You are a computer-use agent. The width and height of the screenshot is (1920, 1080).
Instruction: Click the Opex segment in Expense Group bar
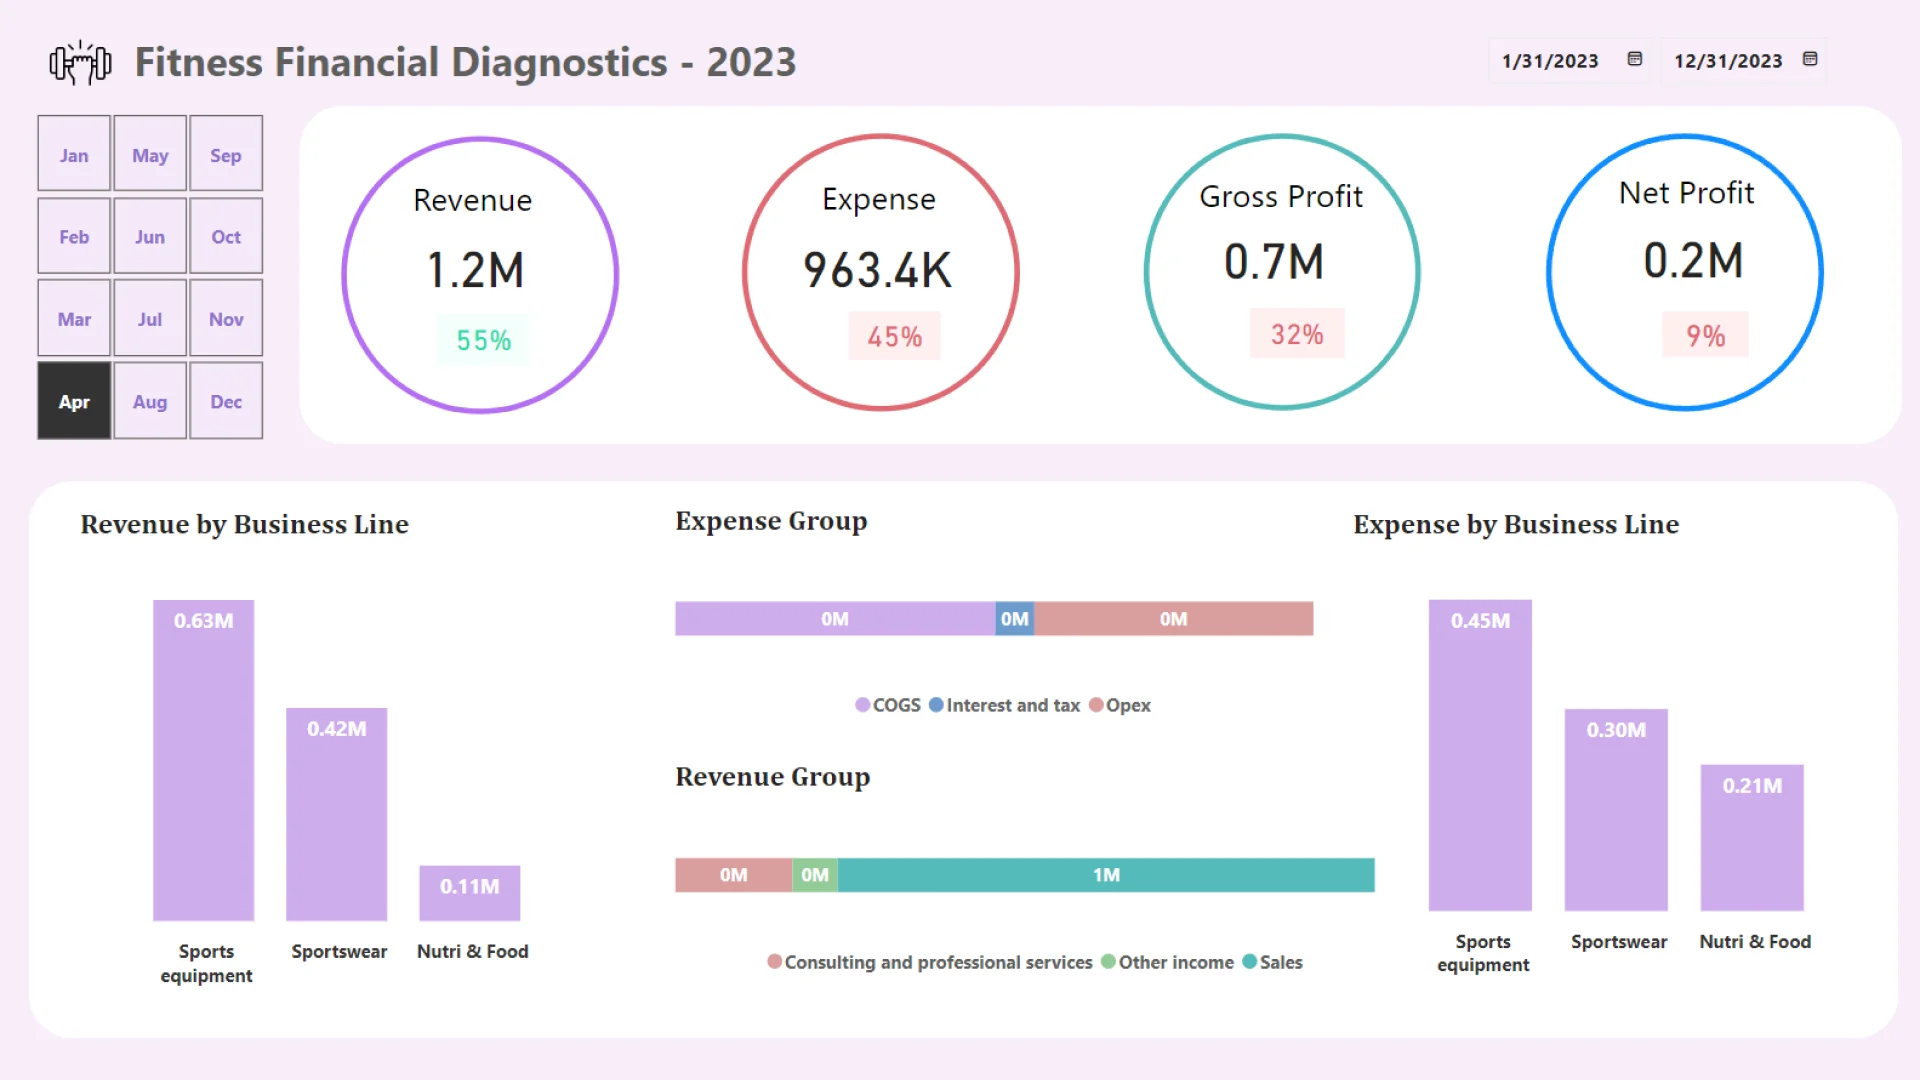coord(1173,619)
